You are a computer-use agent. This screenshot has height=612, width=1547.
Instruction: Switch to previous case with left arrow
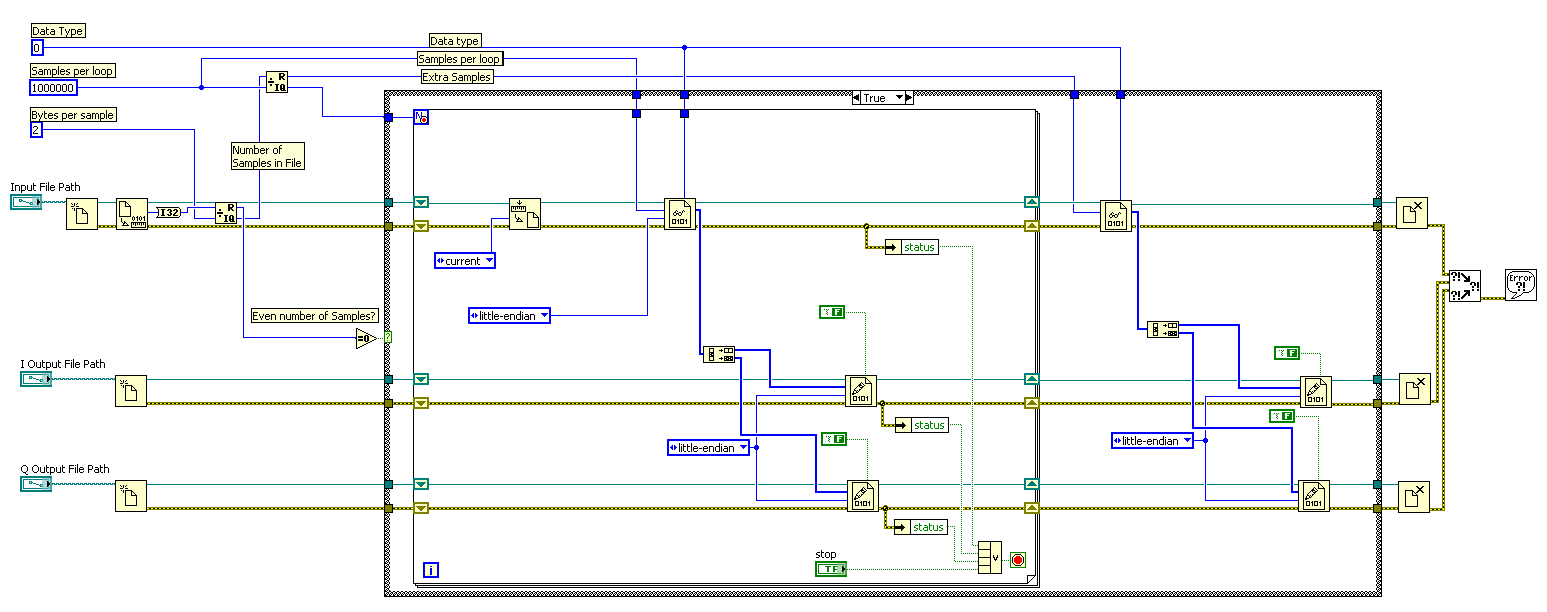coord(856,98)
